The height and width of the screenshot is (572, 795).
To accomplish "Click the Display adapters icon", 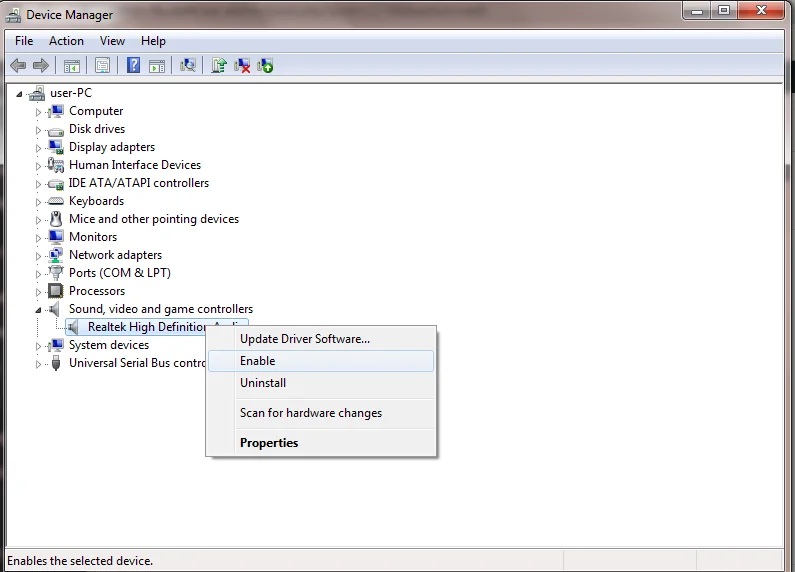I will click(x=56, y=147).
